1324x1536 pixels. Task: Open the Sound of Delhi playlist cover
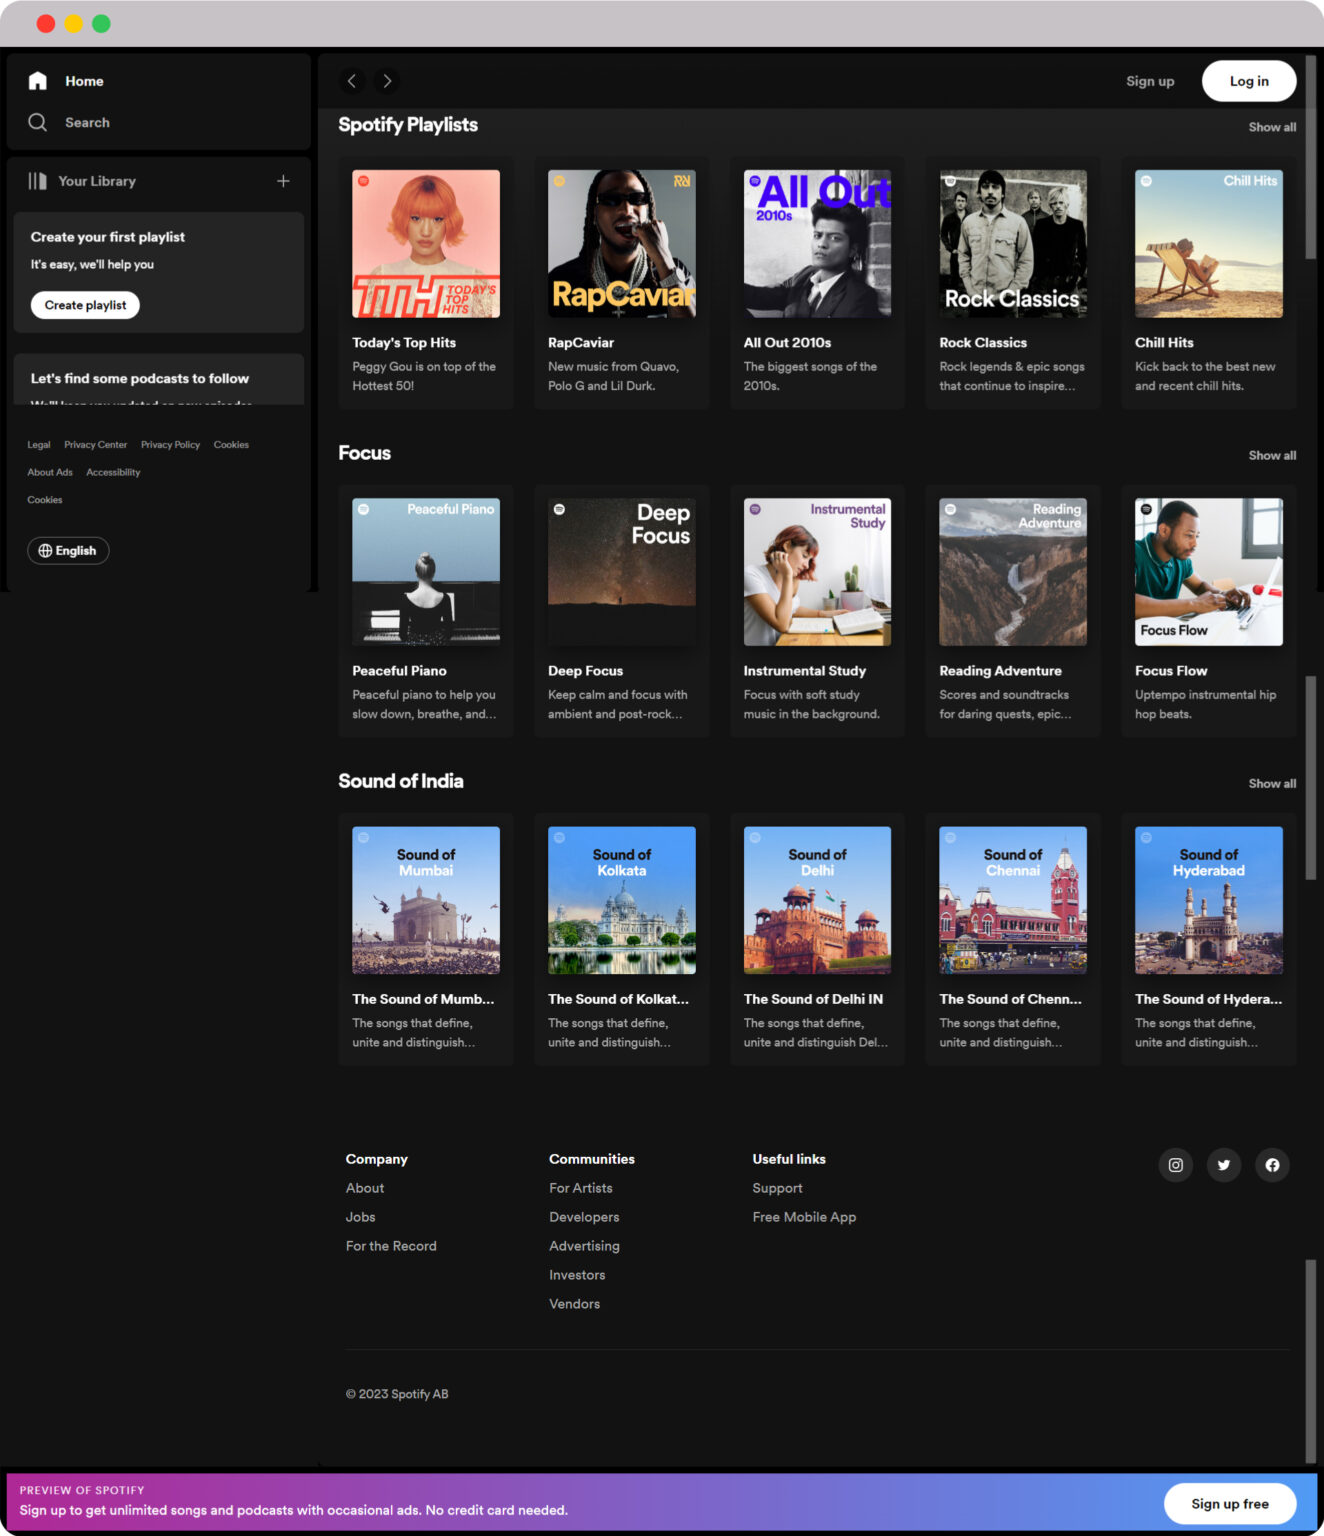(x=816, y=899)
